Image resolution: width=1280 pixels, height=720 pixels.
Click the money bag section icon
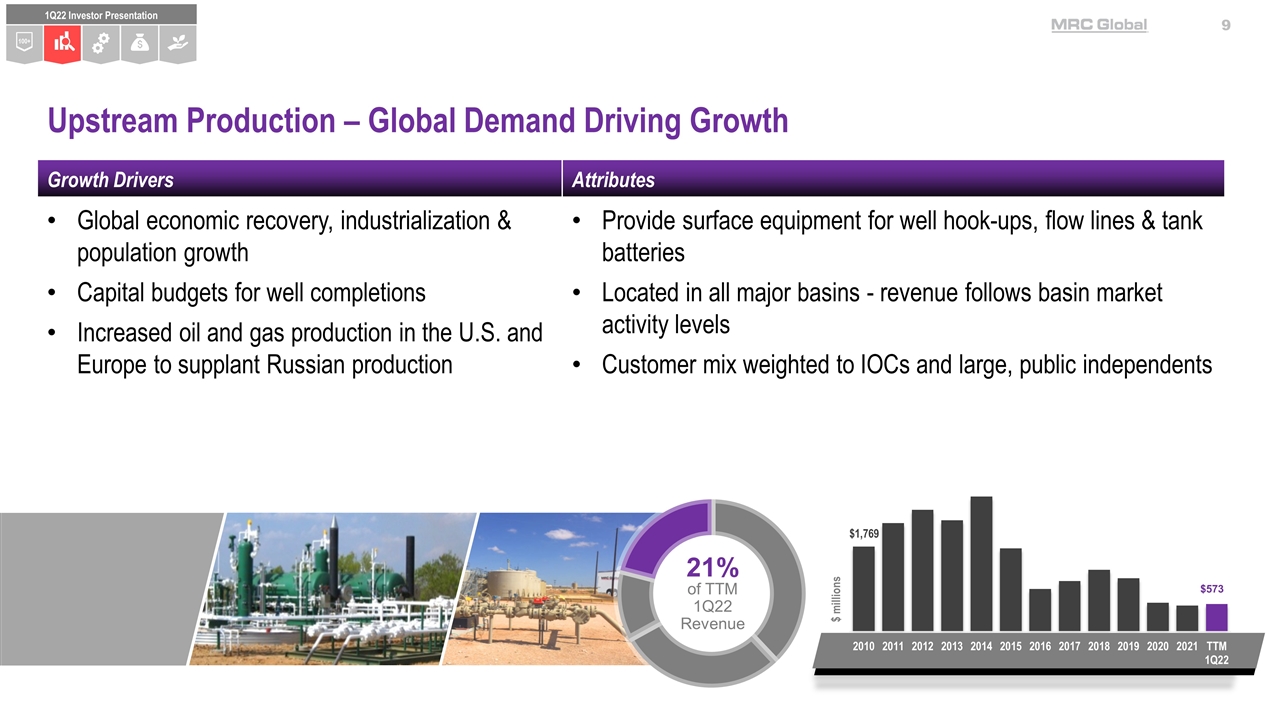[140, 44]
